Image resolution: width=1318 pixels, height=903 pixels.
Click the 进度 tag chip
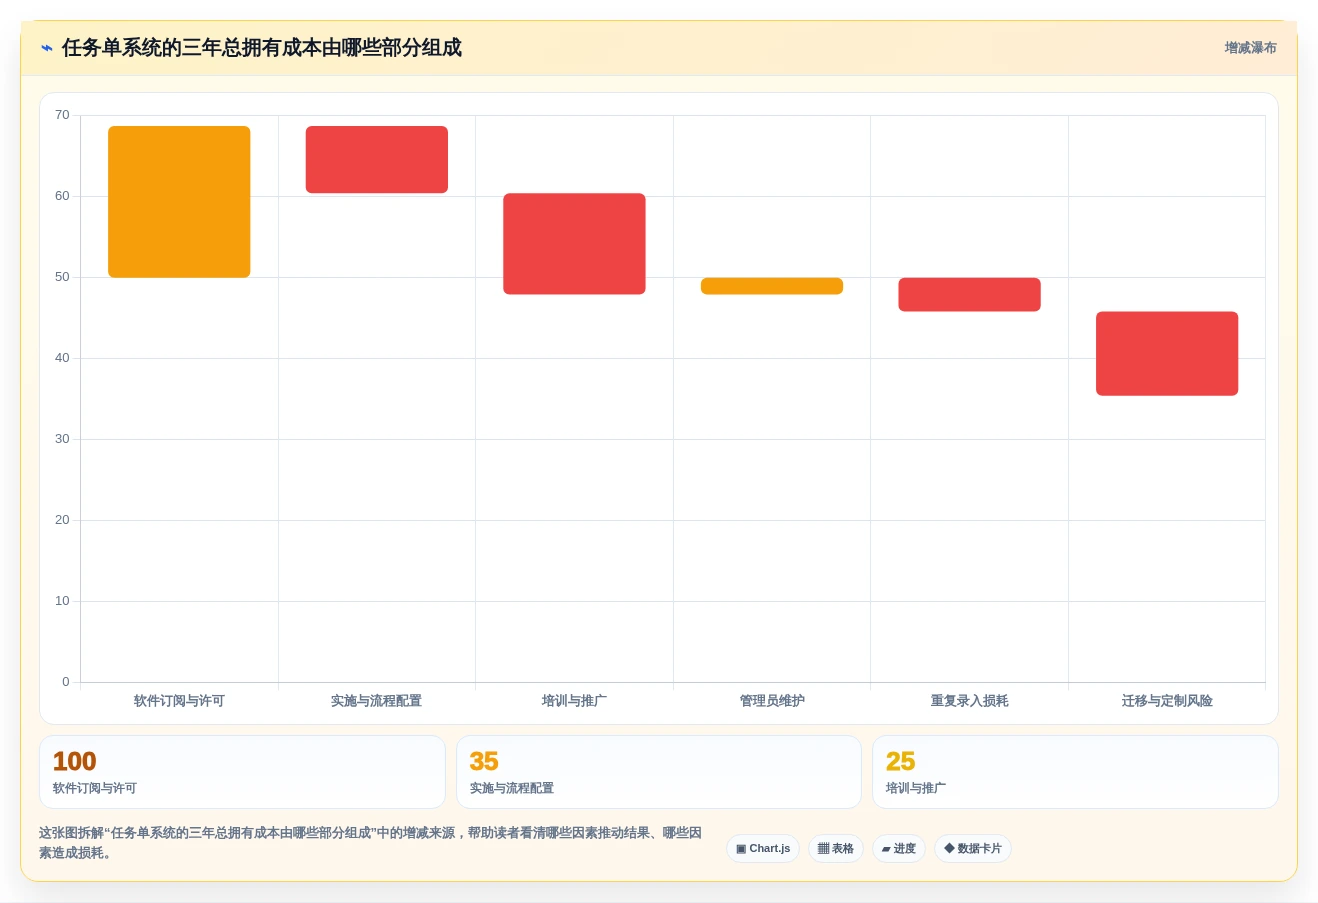point(899,849)
